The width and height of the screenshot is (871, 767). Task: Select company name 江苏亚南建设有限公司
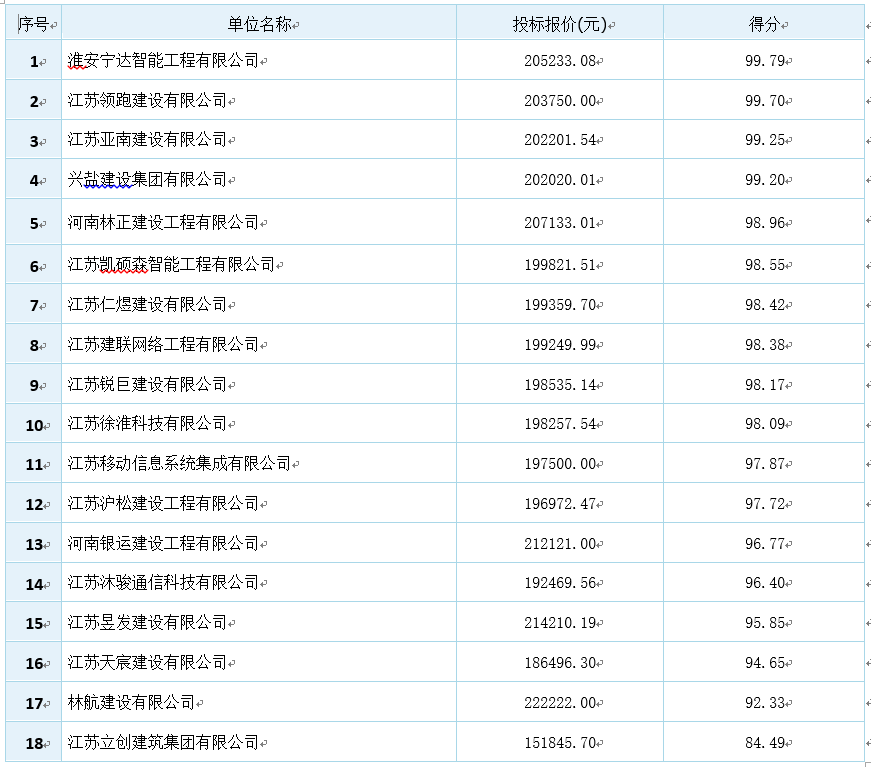click(x=147, y=139)
